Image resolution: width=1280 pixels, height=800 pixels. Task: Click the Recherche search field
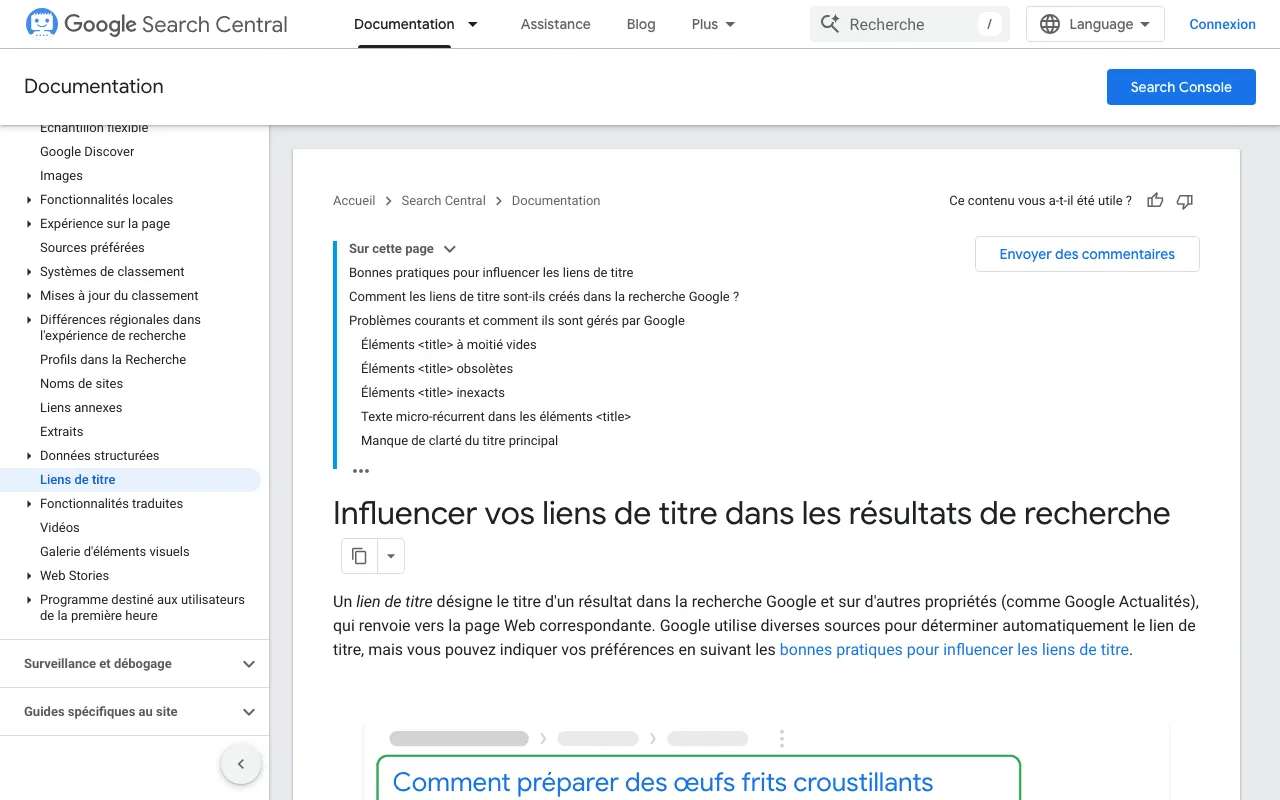click(910, 24)
